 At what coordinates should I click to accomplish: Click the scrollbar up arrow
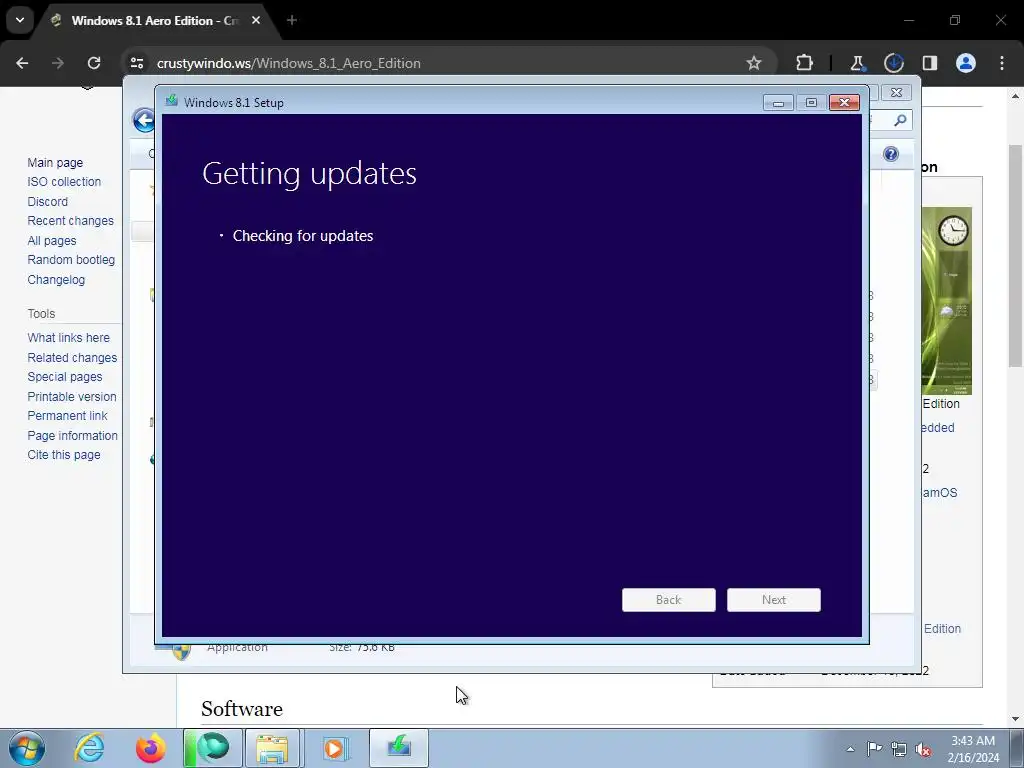click(1015, 95)
